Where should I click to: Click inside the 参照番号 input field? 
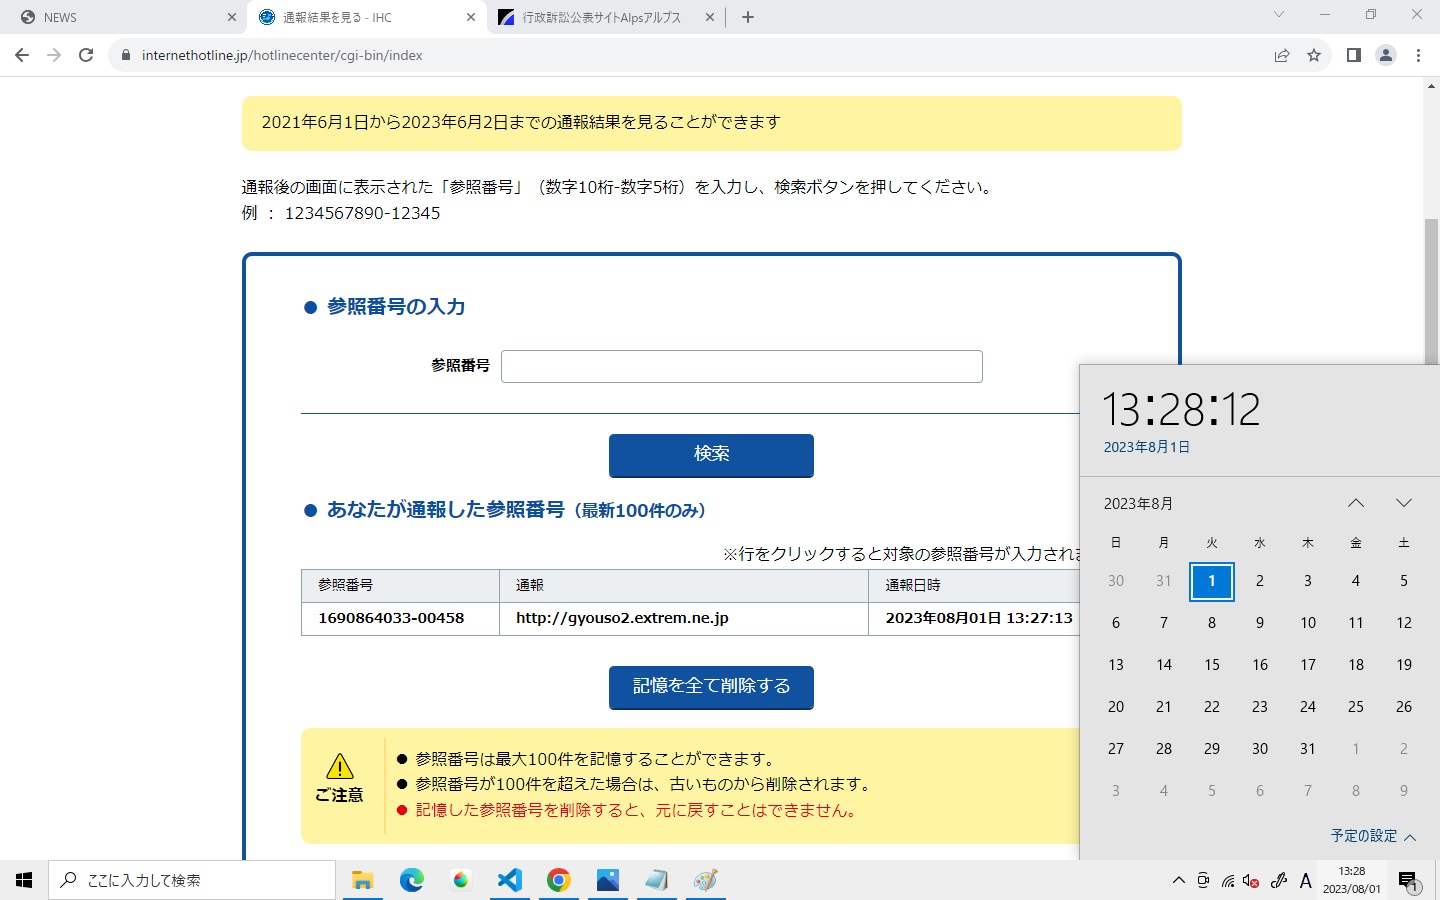coord(740,366)
